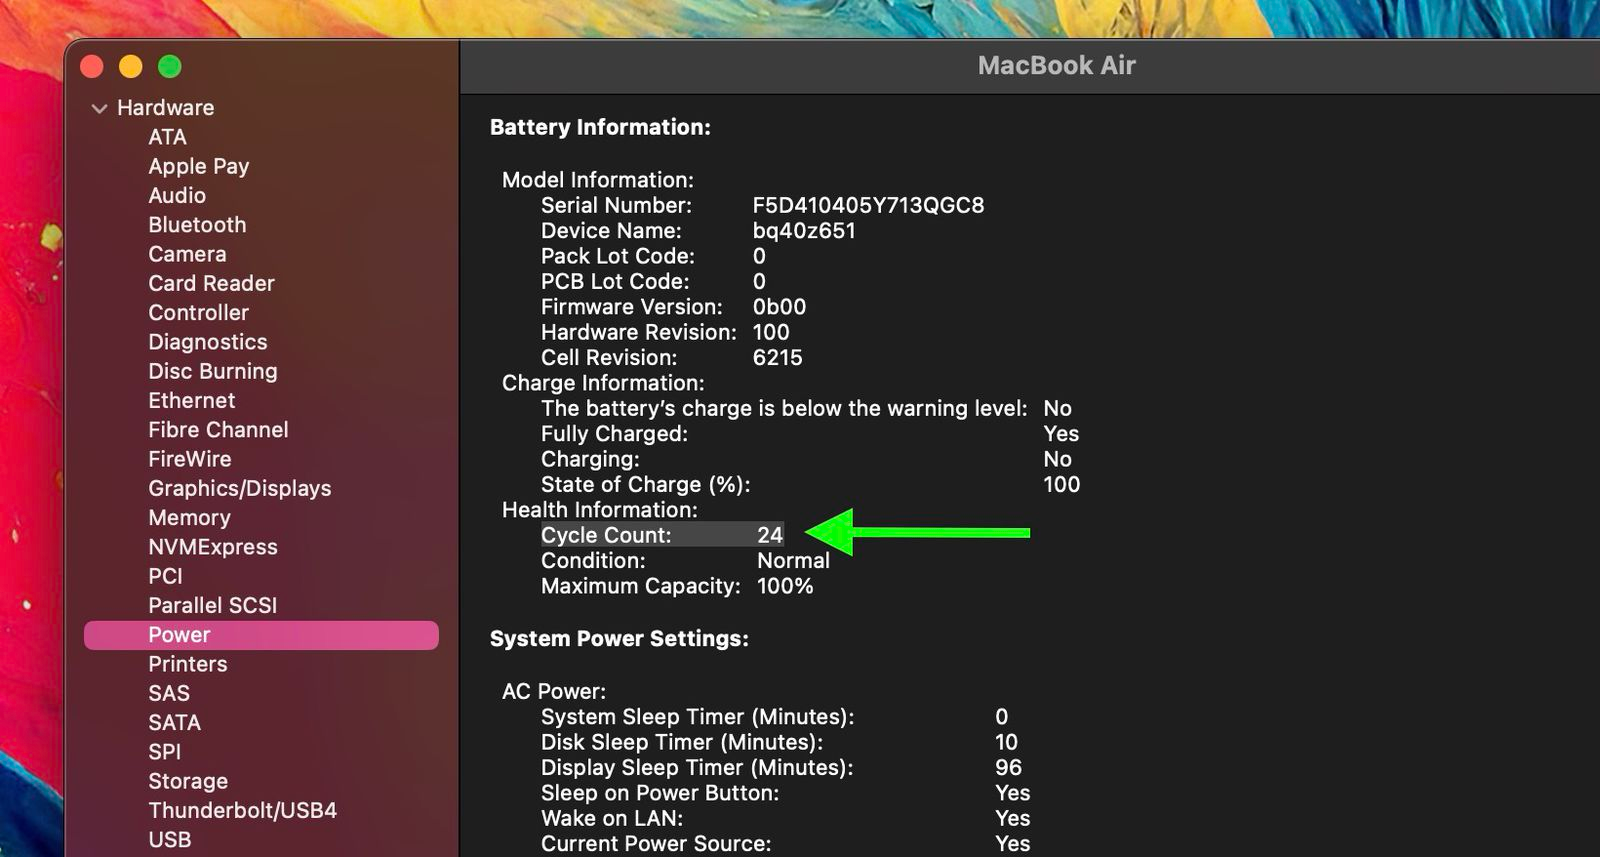Click the Display Sleep Timer value 96

tap(1008, 768)
